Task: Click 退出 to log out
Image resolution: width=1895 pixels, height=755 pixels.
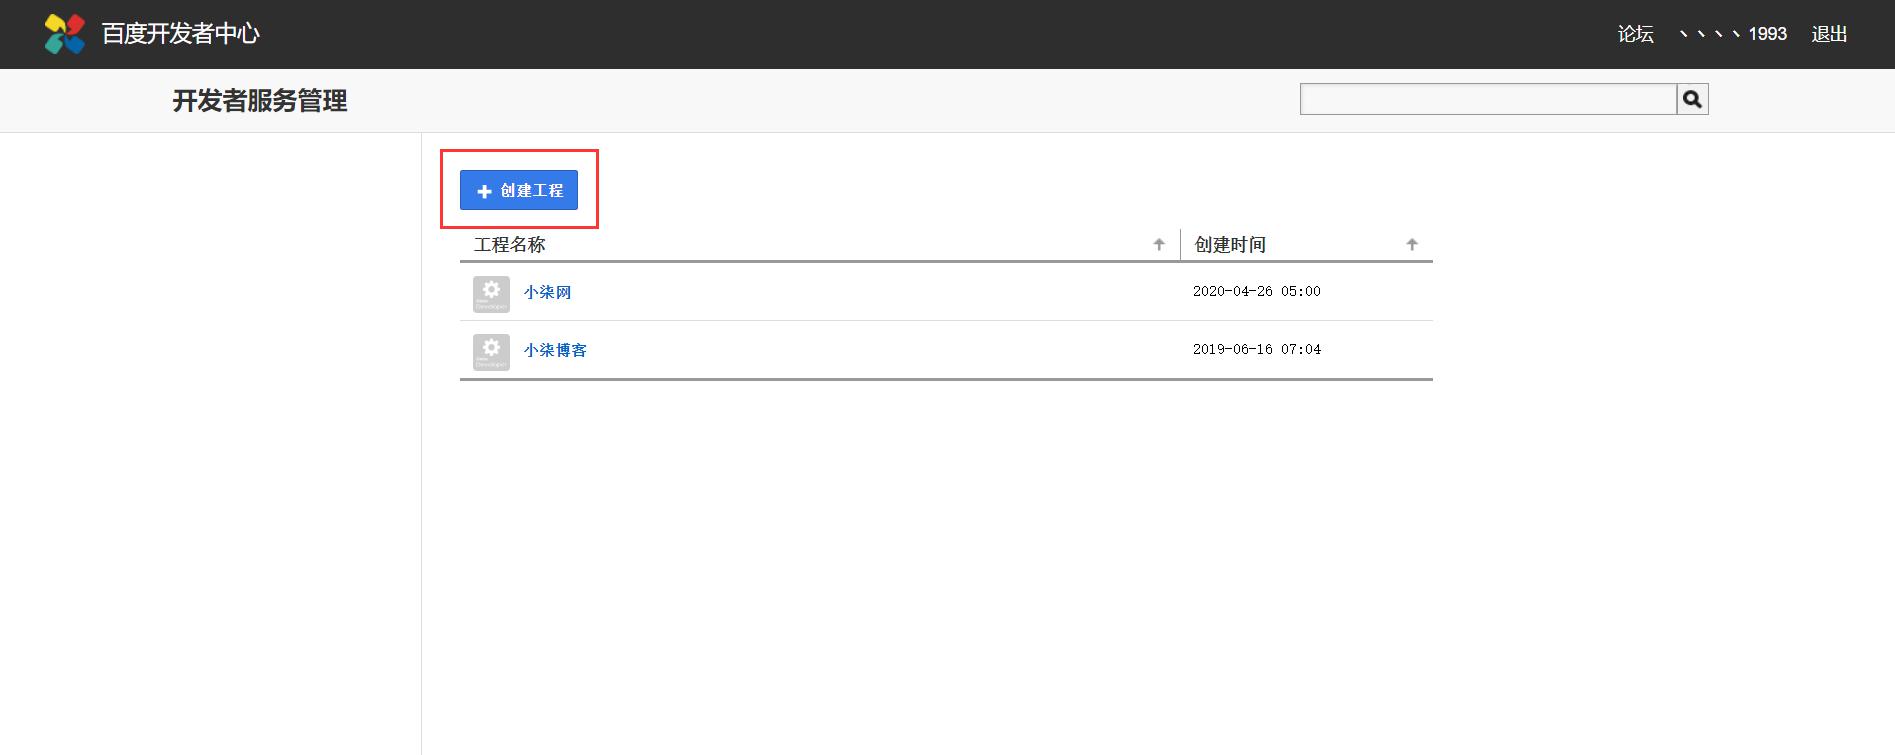Action: pos(1829,34)
